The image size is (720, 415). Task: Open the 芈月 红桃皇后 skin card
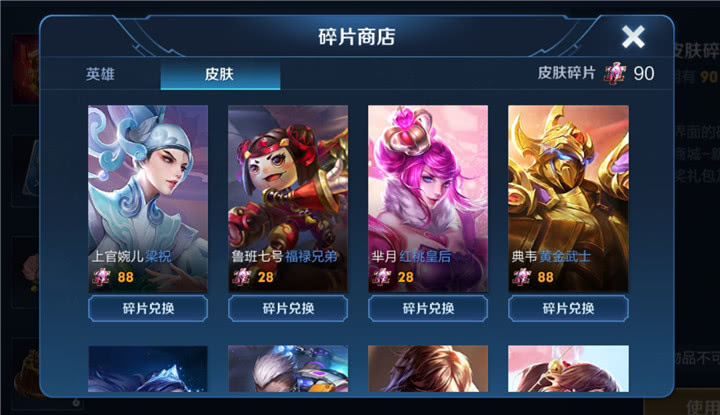(428, 198)
